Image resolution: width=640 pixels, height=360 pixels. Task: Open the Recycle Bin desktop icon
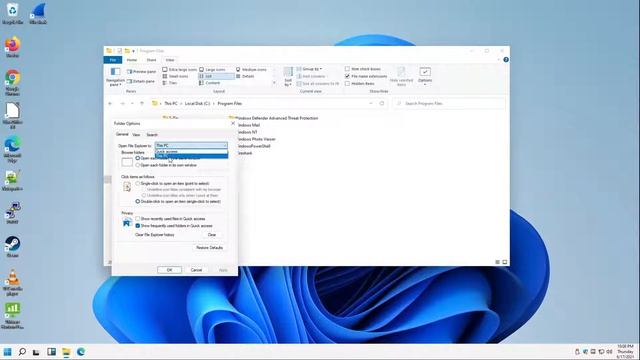coord(12,13)
